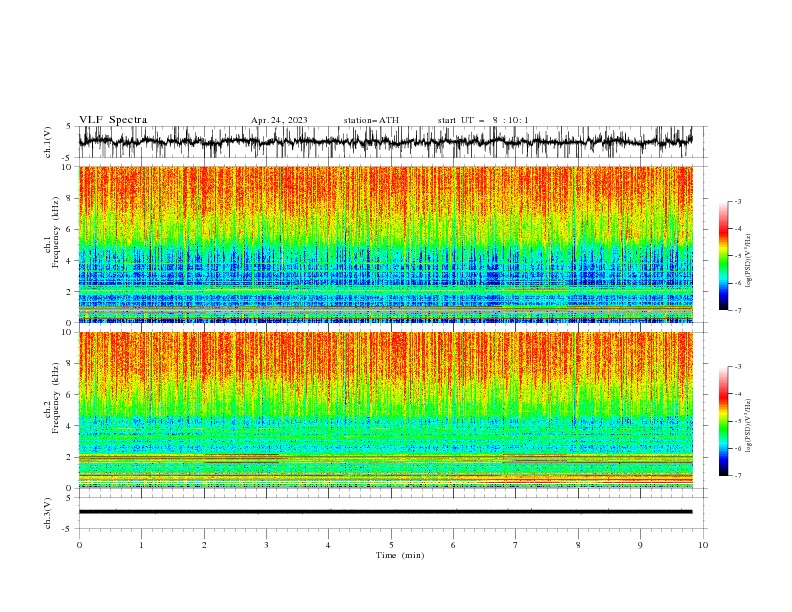Click the "-7" value on ch.2 color scale
Screen dimensions: 792x612
tap(737, 476)
